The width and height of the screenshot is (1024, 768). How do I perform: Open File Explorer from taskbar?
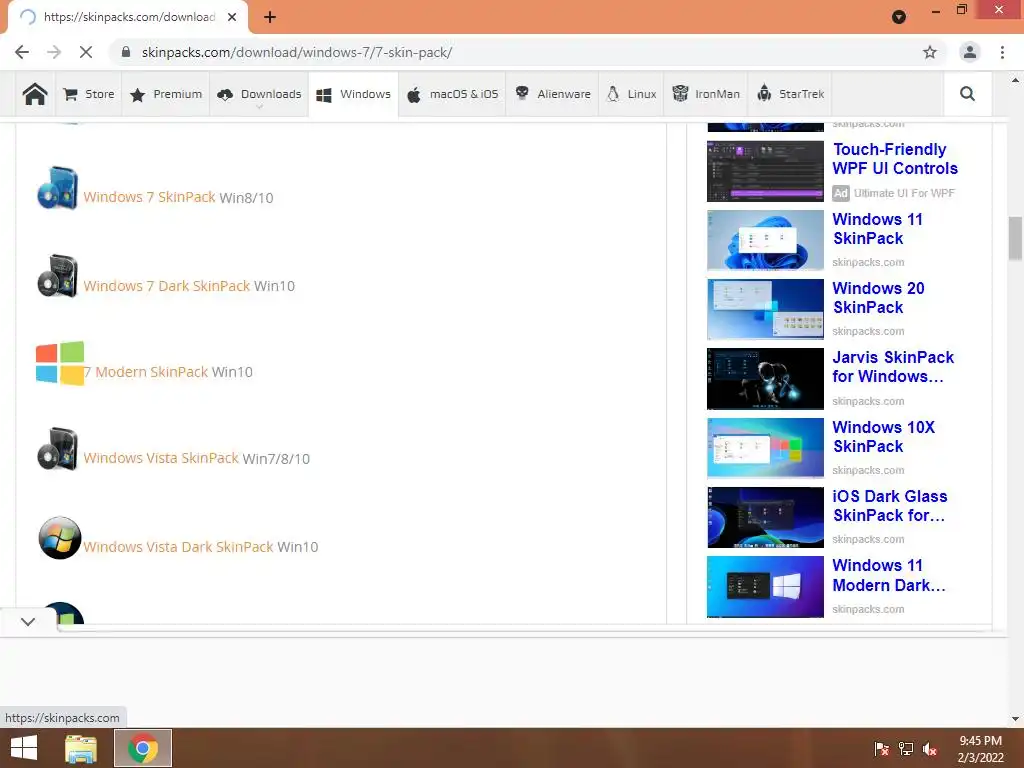81,748
